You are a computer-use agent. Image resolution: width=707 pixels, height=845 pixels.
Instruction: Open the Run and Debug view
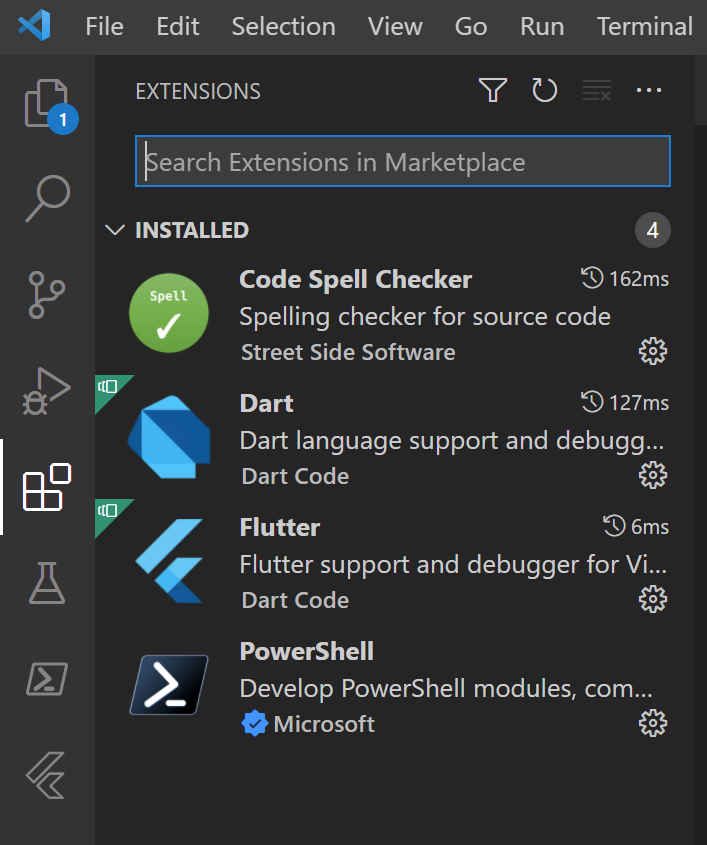click(x=46, y=389)
